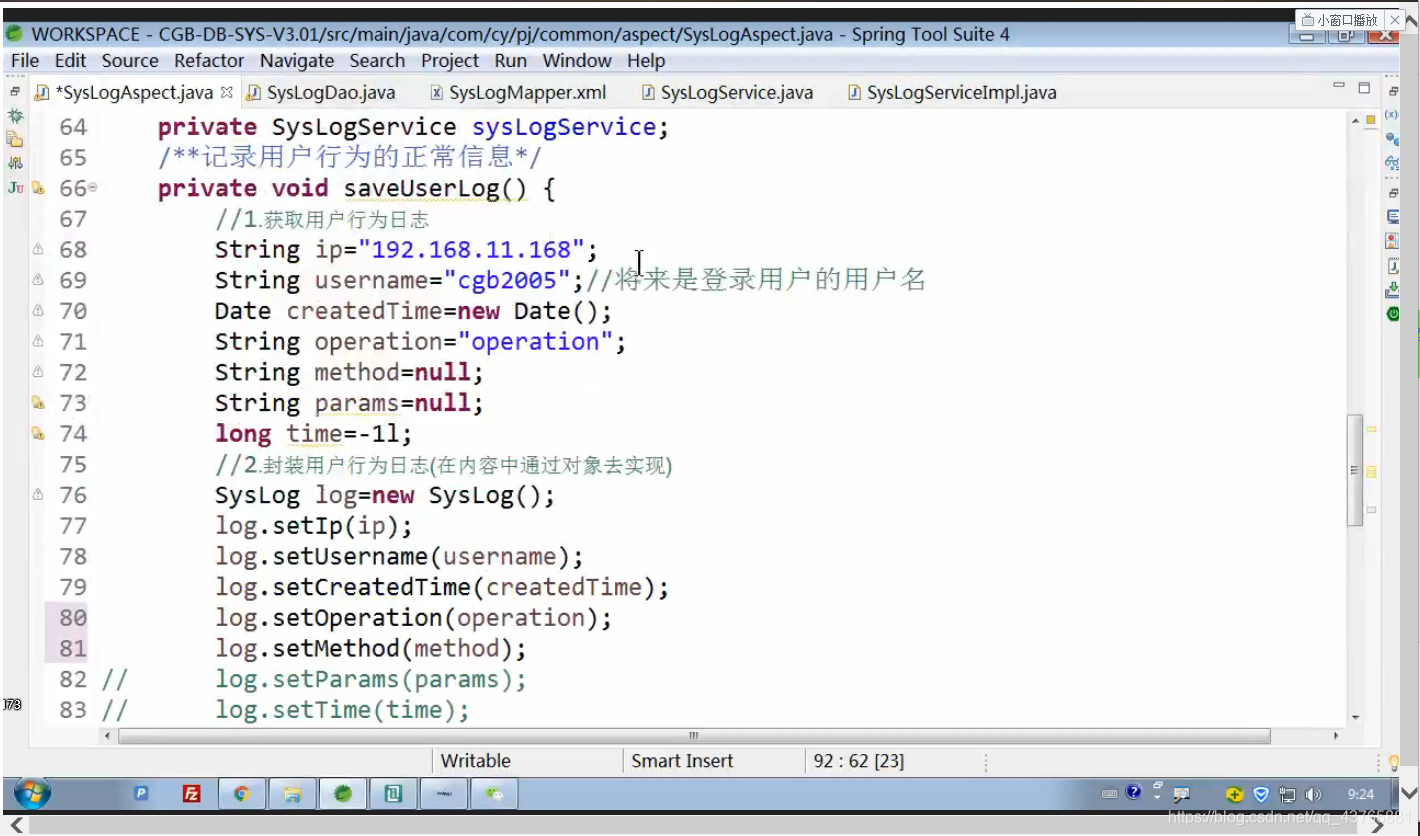
Task: Open the Windows Start orb
Action: [x=32, y=794]
